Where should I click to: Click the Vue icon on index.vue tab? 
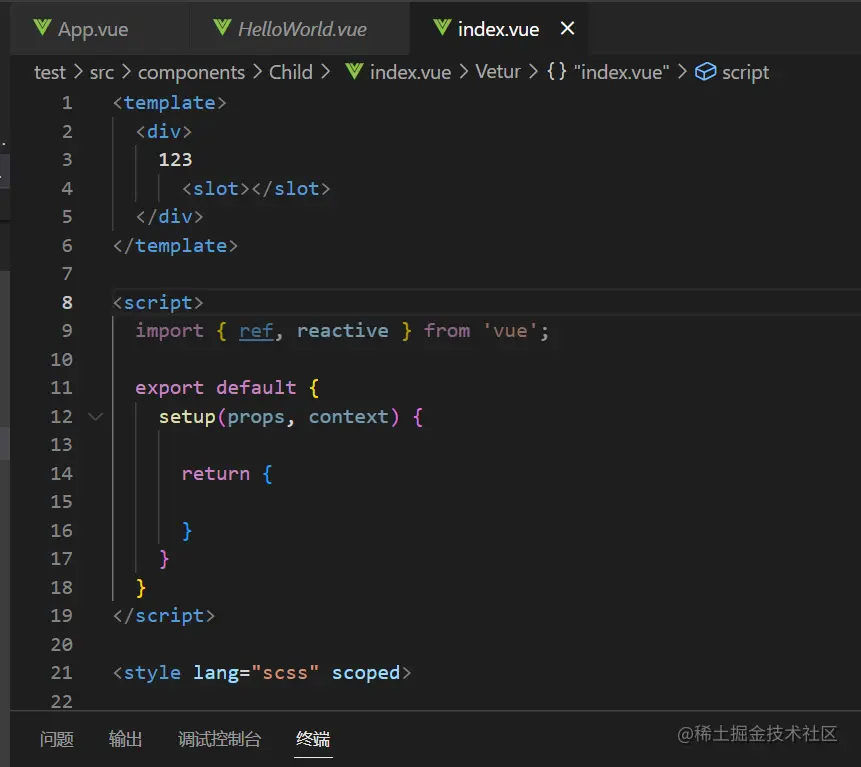pyautogui.click(x=442, y=28)
